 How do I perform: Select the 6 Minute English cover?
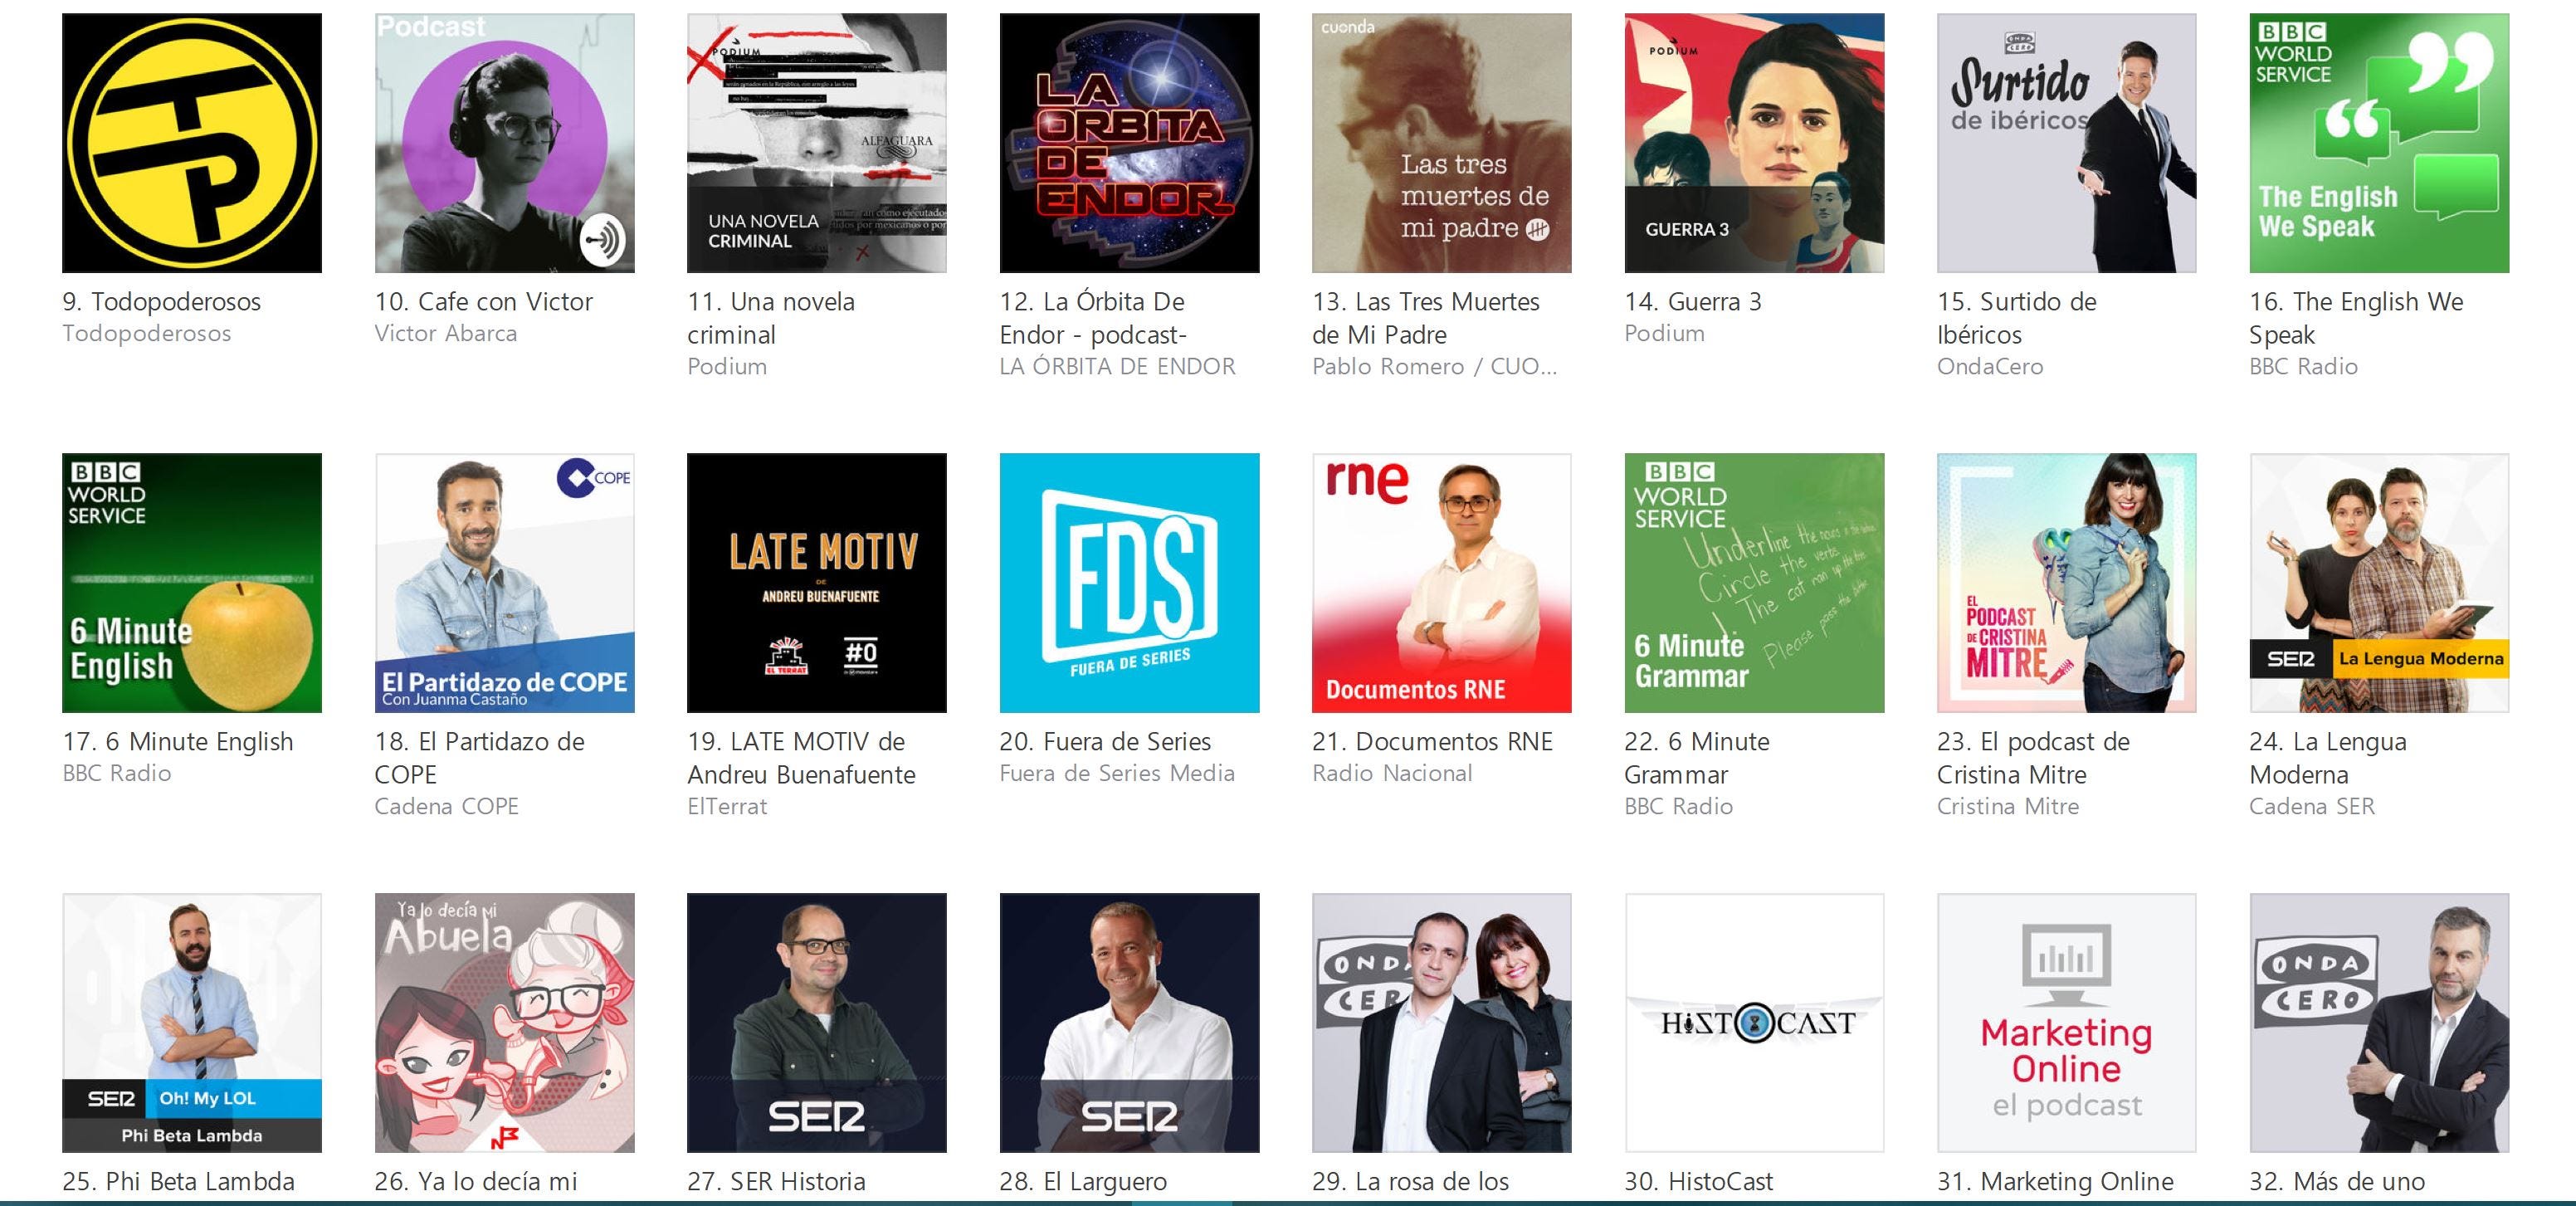[192, 583]
